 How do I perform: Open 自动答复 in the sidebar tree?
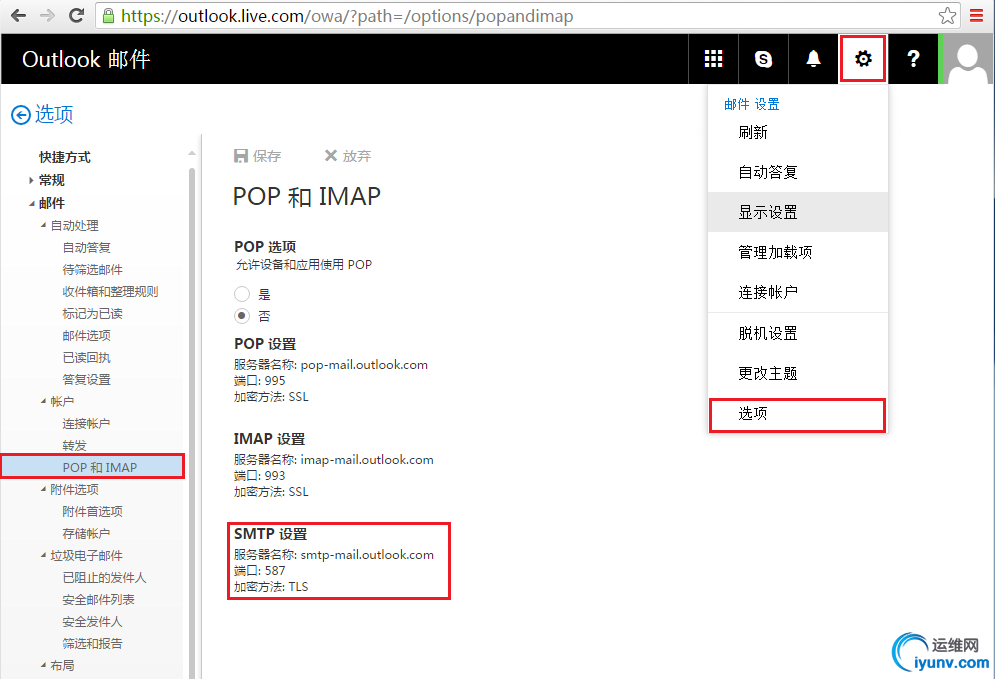(86, 247)
